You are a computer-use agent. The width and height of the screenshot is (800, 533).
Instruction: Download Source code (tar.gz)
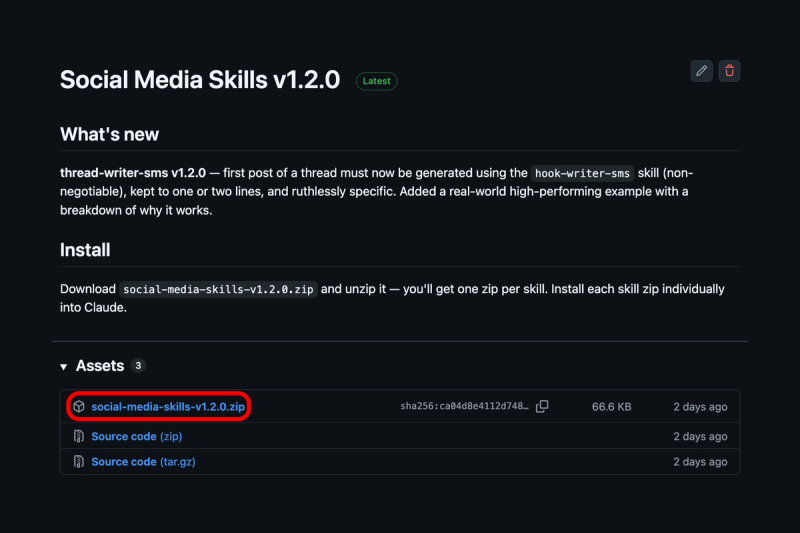pyautogui.click(x=143, y=462)
